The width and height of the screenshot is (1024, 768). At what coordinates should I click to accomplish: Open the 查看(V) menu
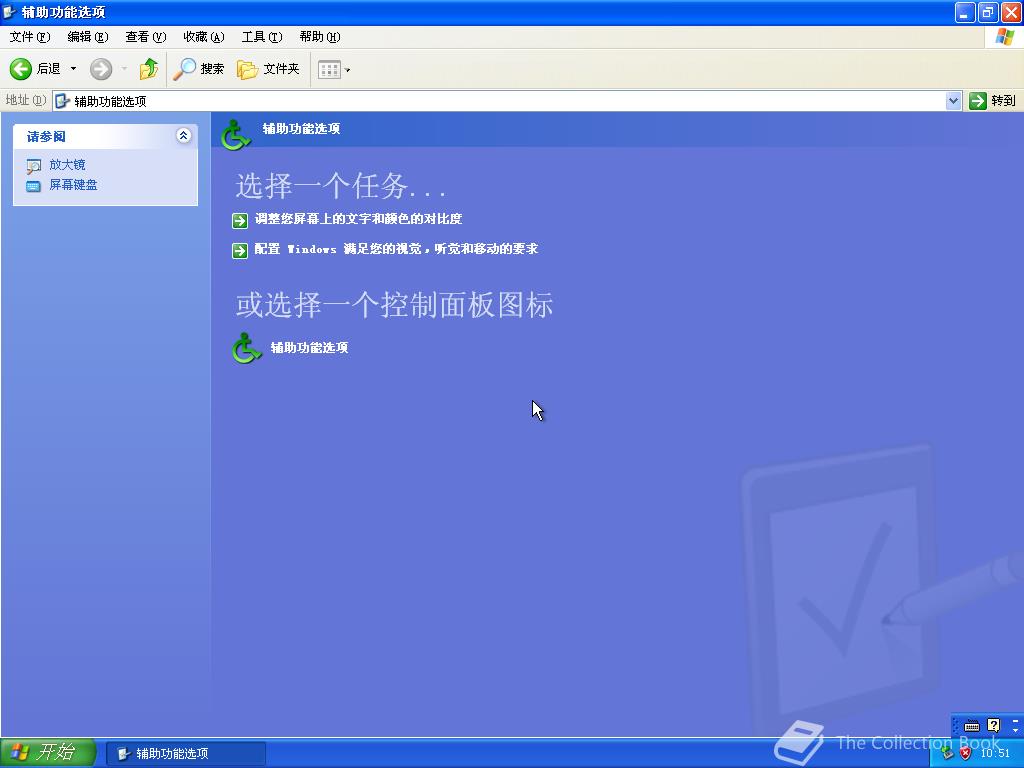[146, 37]
